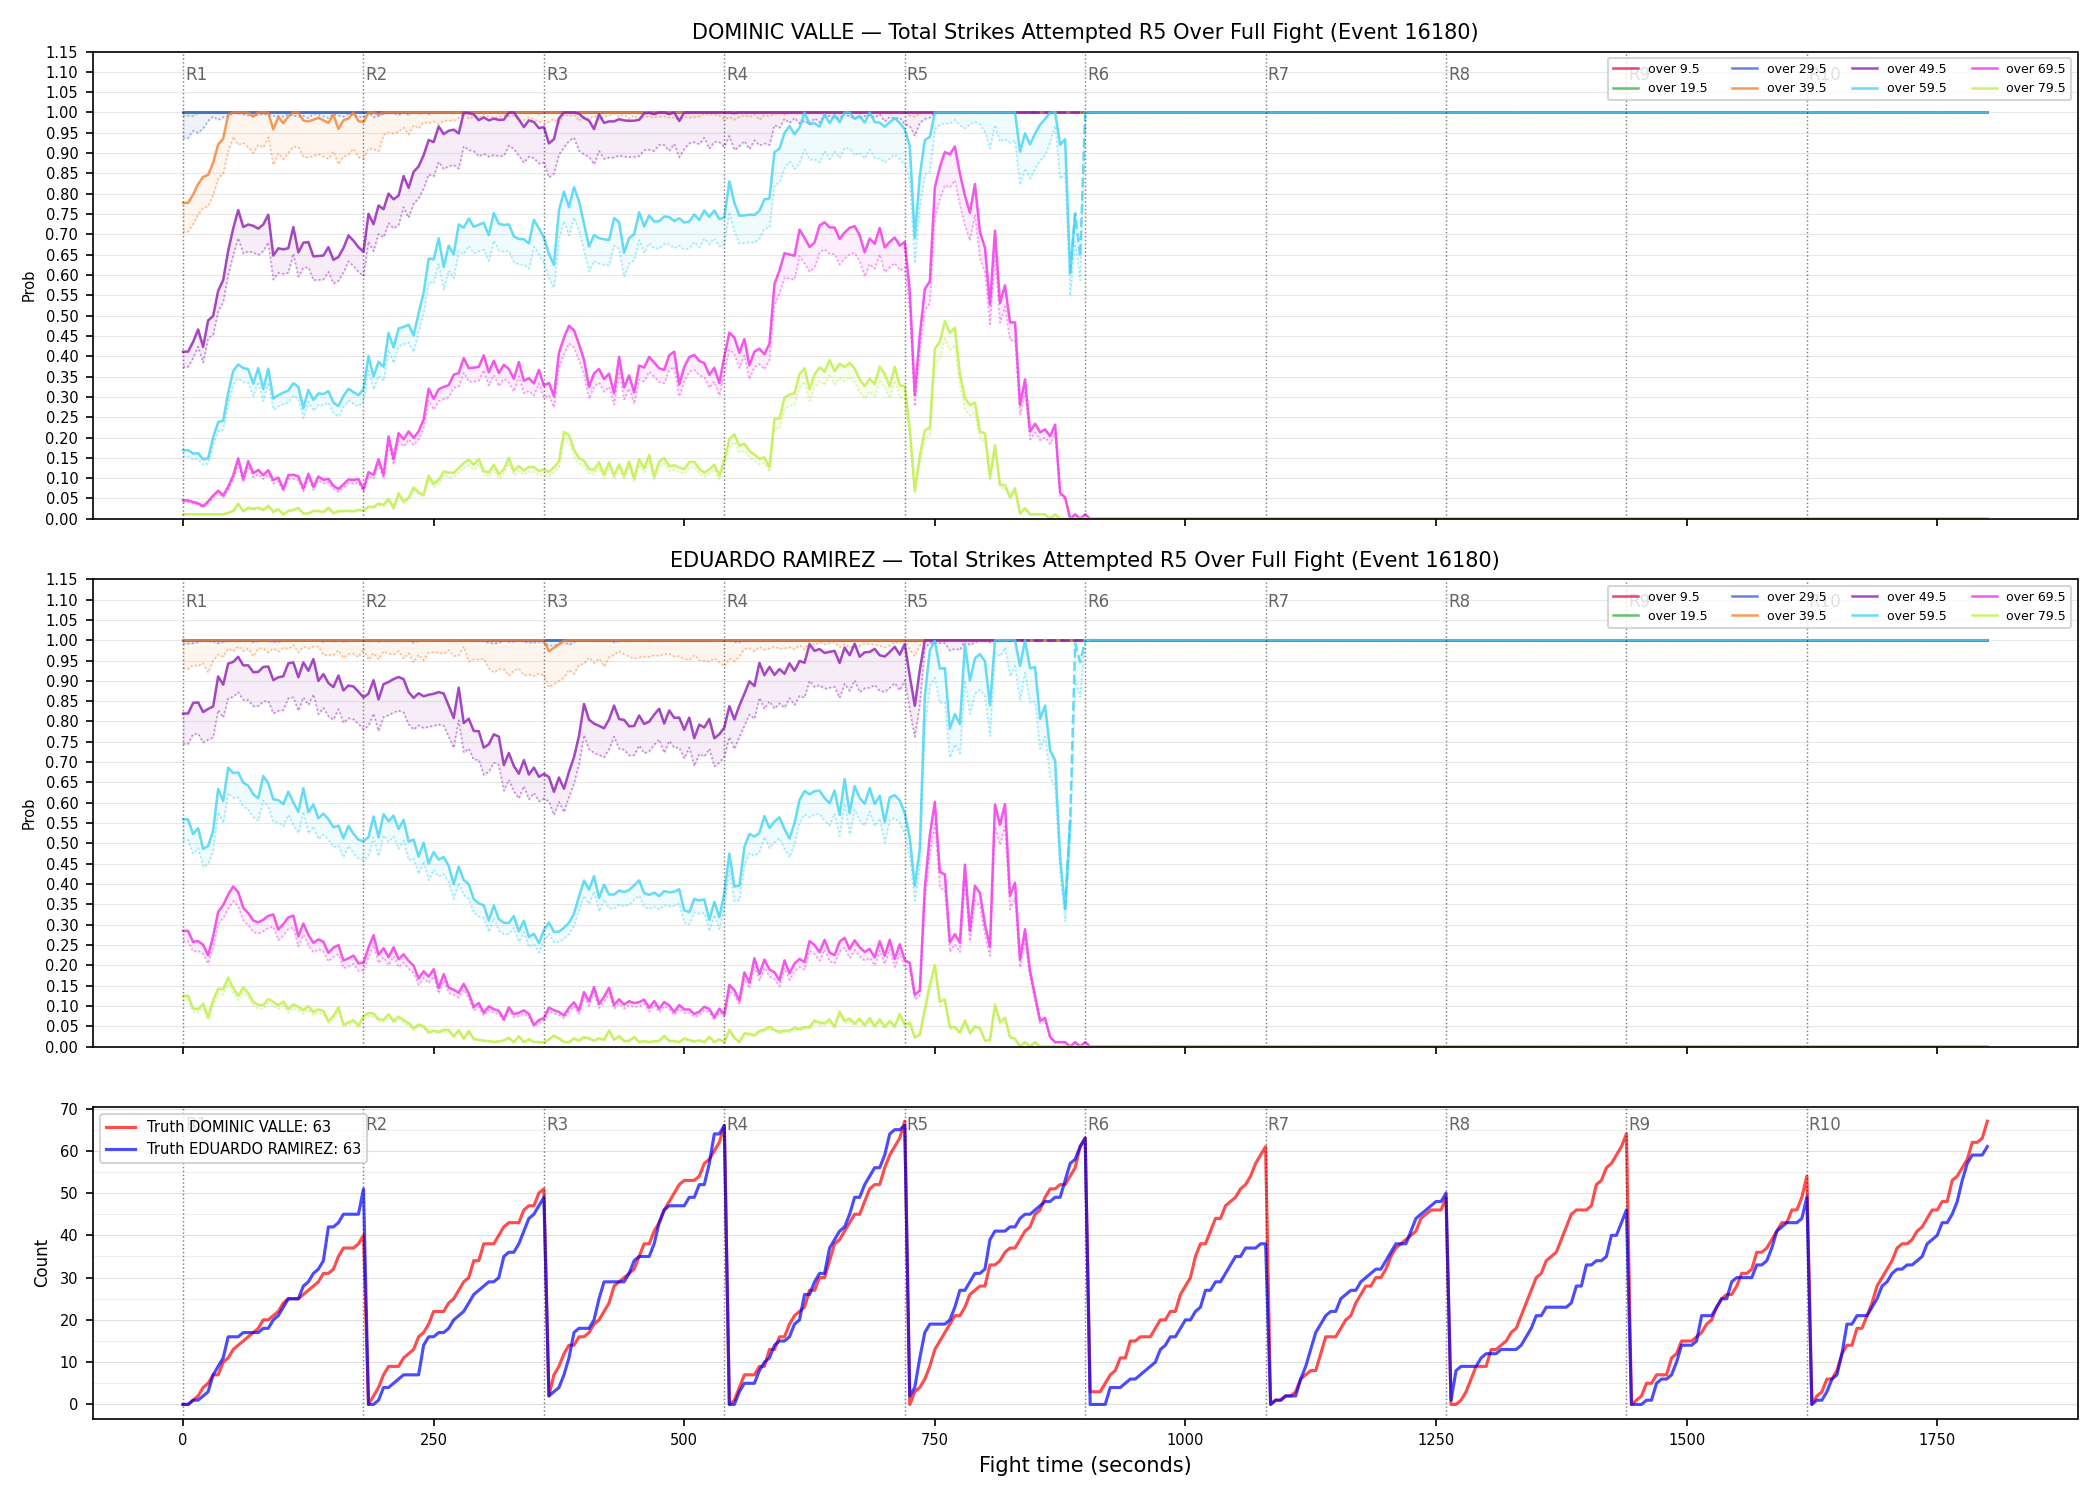This screenshot has height=1500, width=2100.
Task: Click 'Truth DOMINIC VALLE: 63' legend entry
Action: pyautogui.click(x=218, y=1127)
